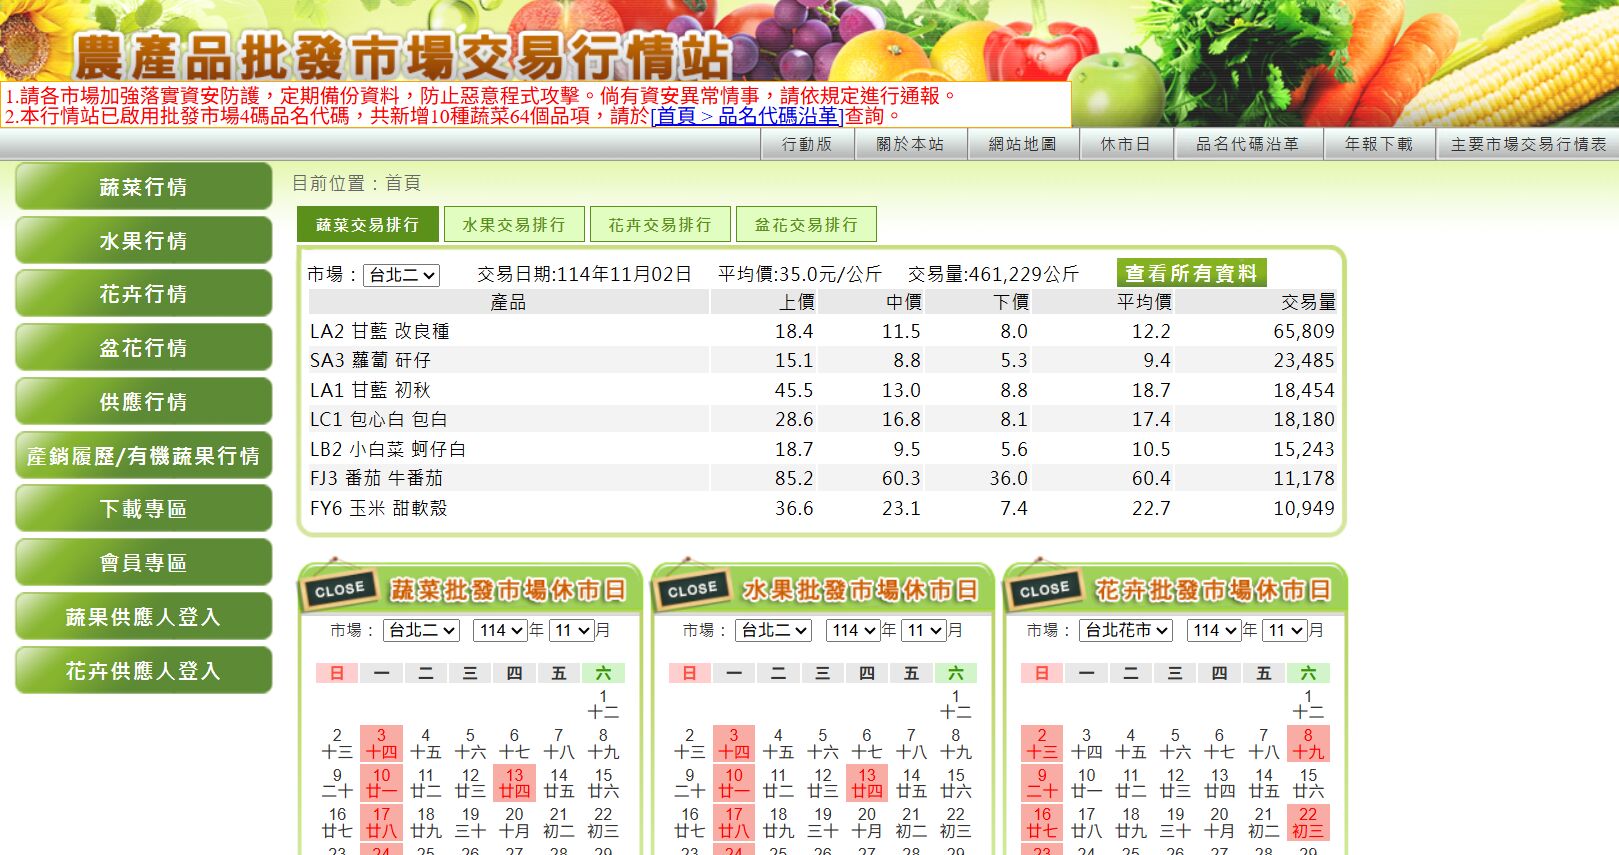Click 行動版 in the top navigation
This screenshot has height=855, width=1619.
(x=806, y=144)
